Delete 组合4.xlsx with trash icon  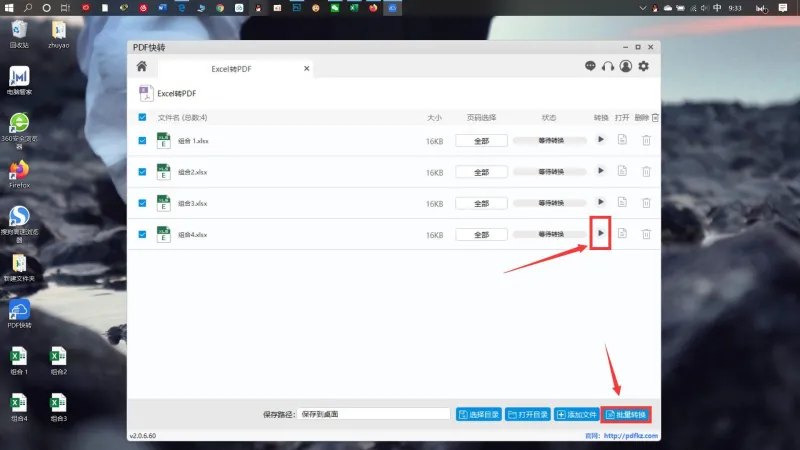646,234
